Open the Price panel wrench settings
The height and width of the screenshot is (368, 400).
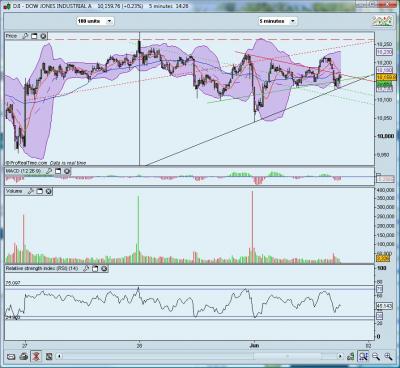[x=26, y=36]
